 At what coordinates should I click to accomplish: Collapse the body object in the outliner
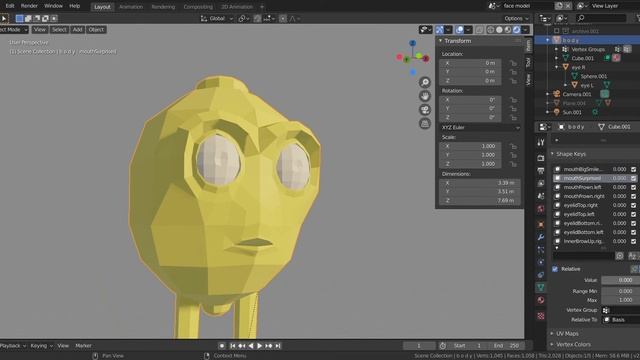548,40
